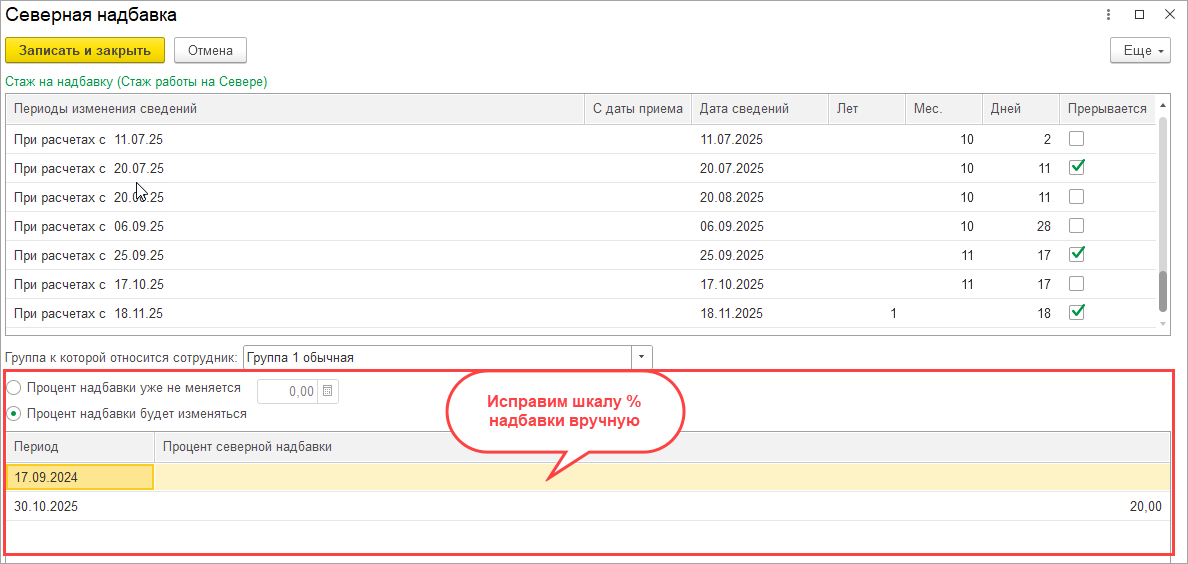
Task: Select Процент надбавки уже не меняется
Action: tap(124, 387)
